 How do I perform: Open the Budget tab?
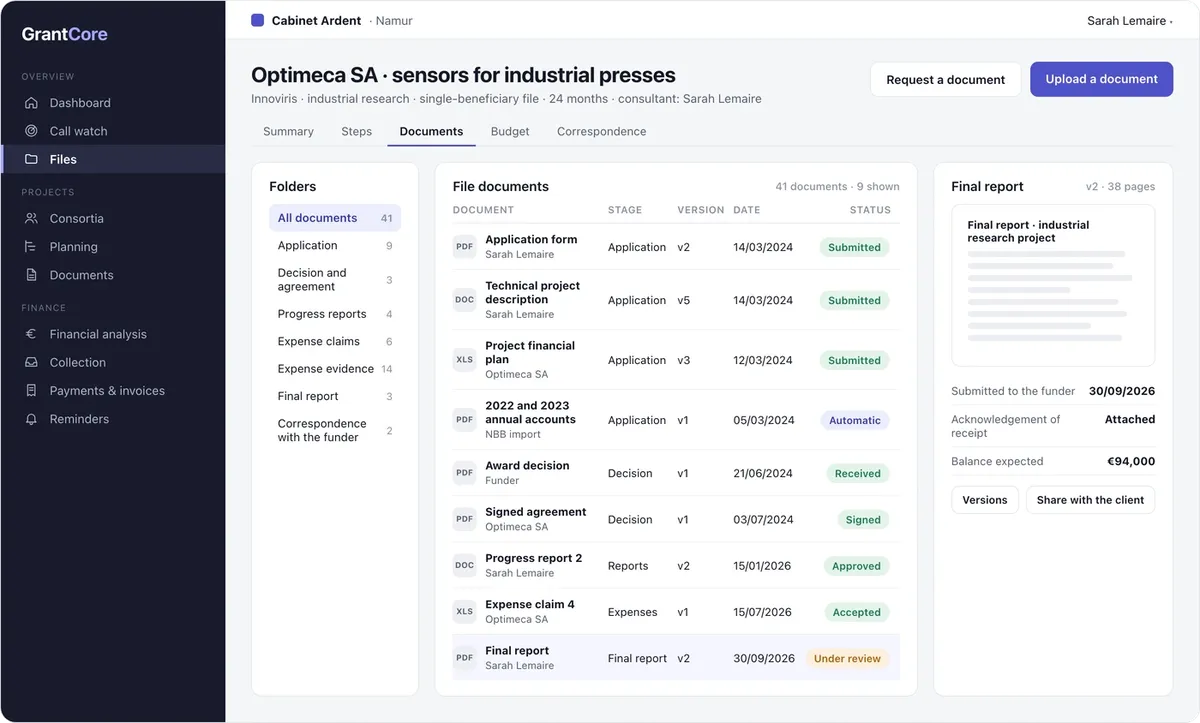pos(510,131)
